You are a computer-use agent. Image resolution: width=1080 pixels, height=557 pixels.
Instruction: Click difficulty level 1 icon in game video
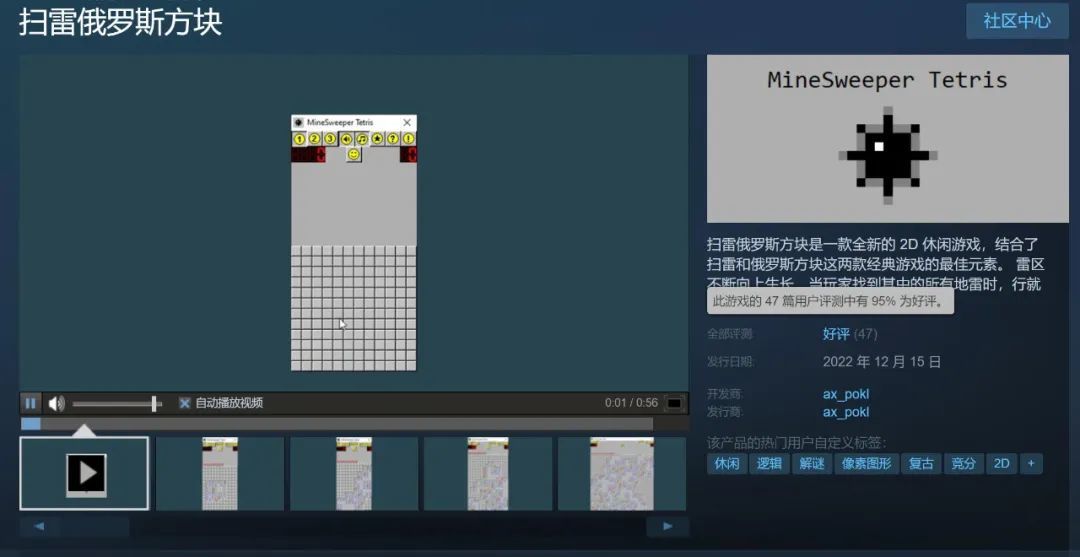pyautogui.click(x=299, y=139)
